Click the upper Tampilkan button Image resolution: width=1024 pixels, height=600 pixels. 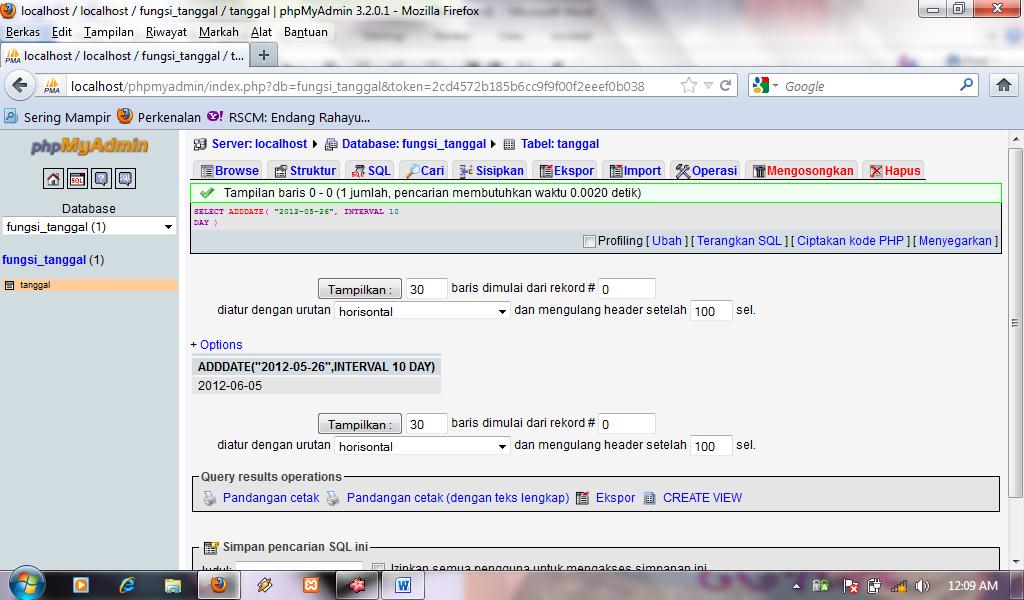[x=360, y=289]
